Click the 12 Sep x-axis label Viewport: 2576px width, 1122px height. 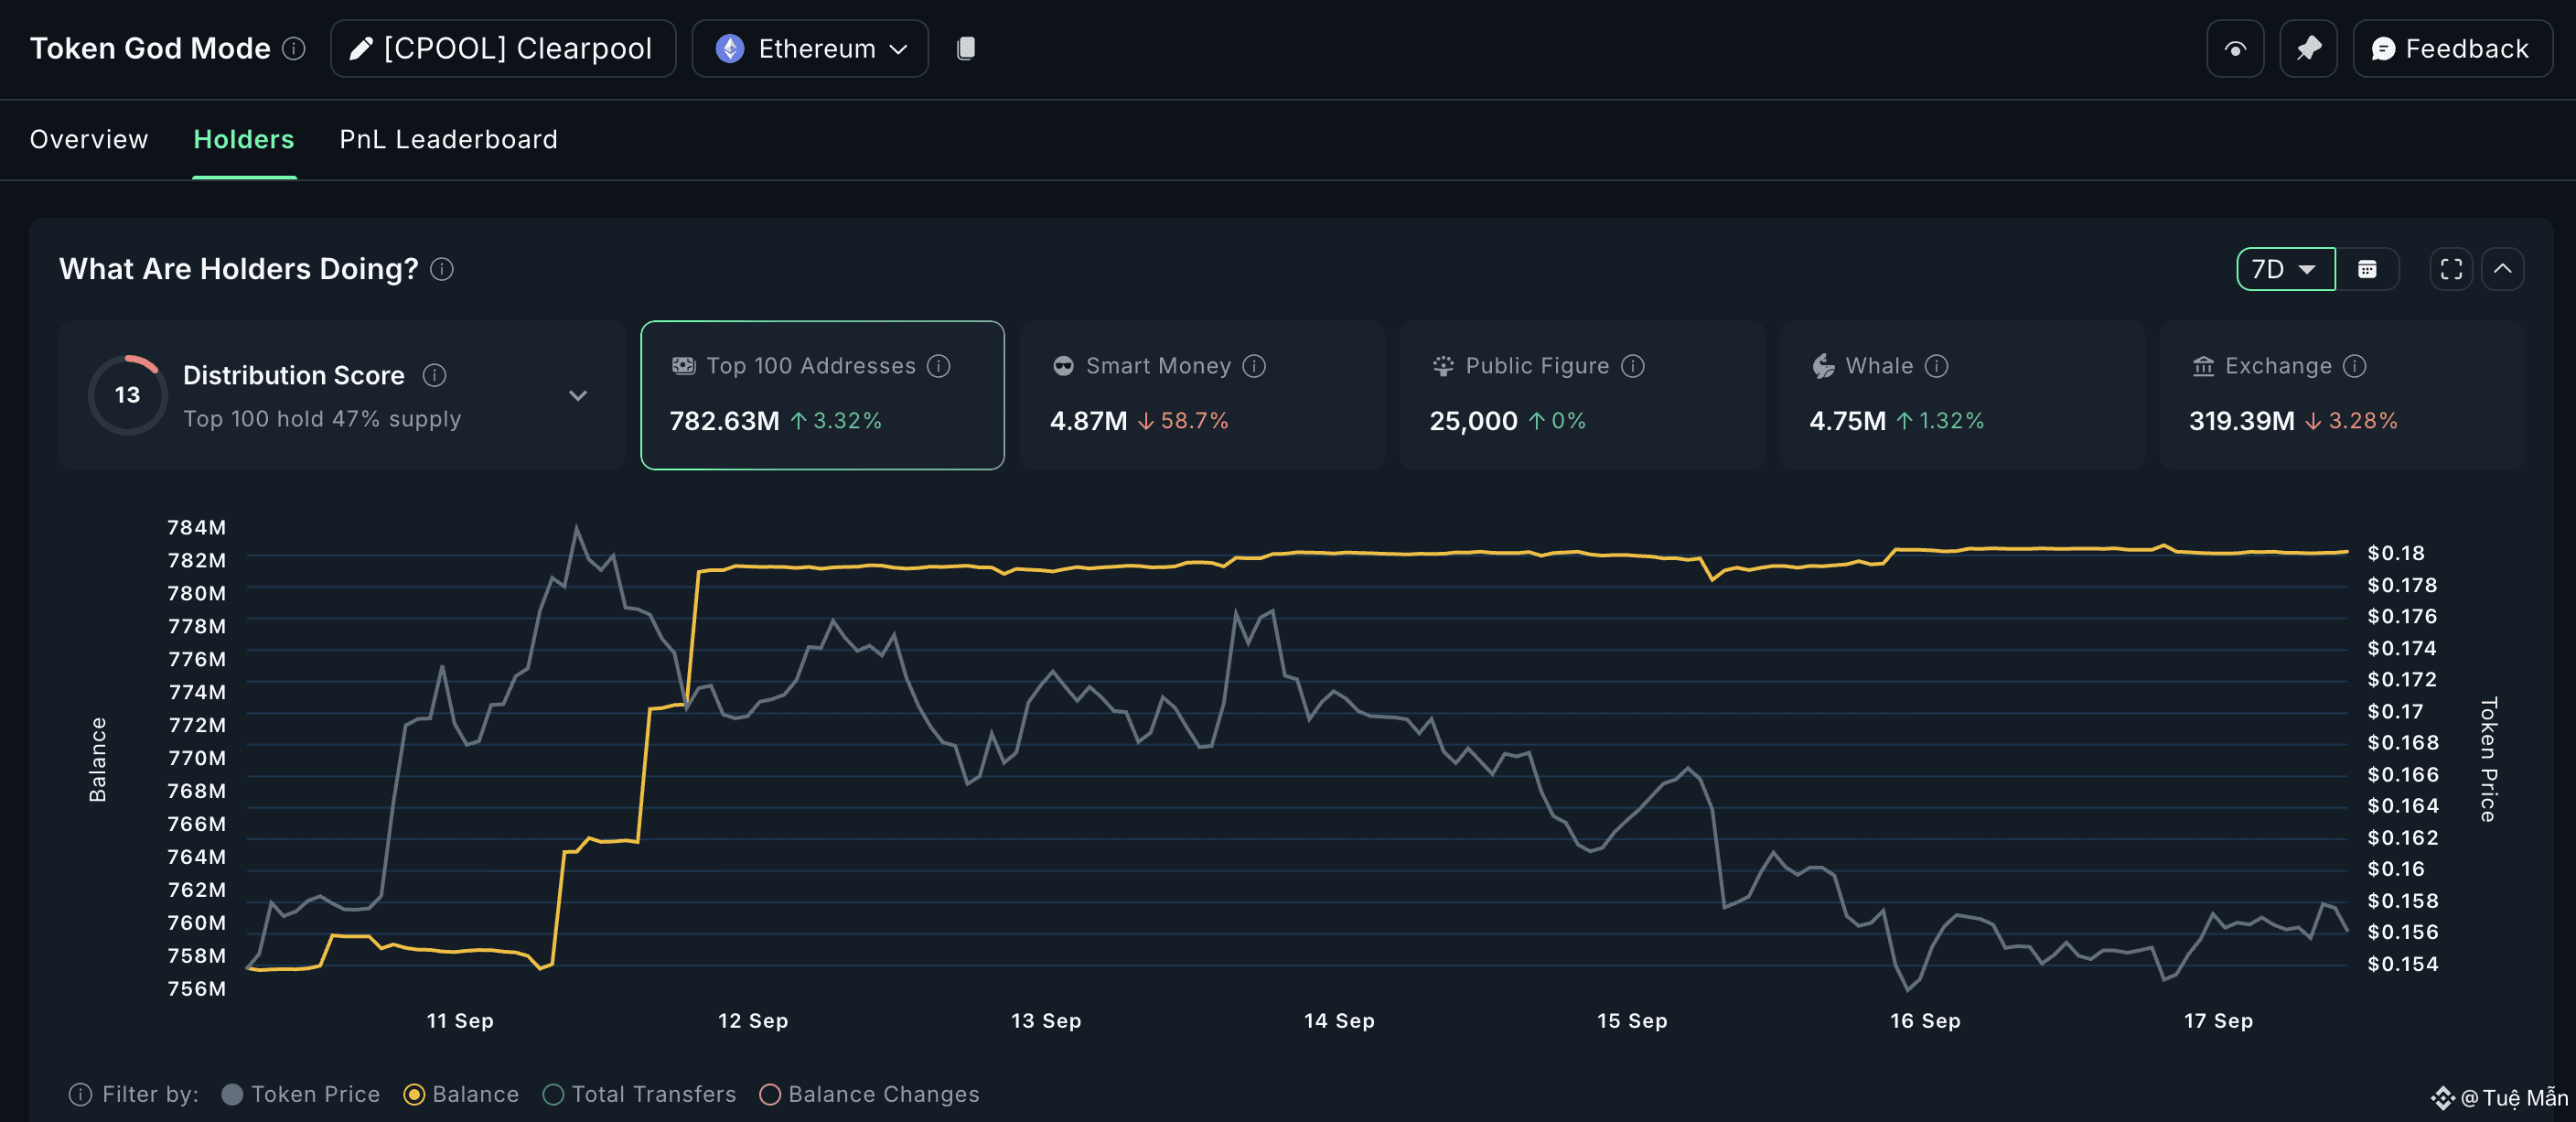pos(753,1020)
